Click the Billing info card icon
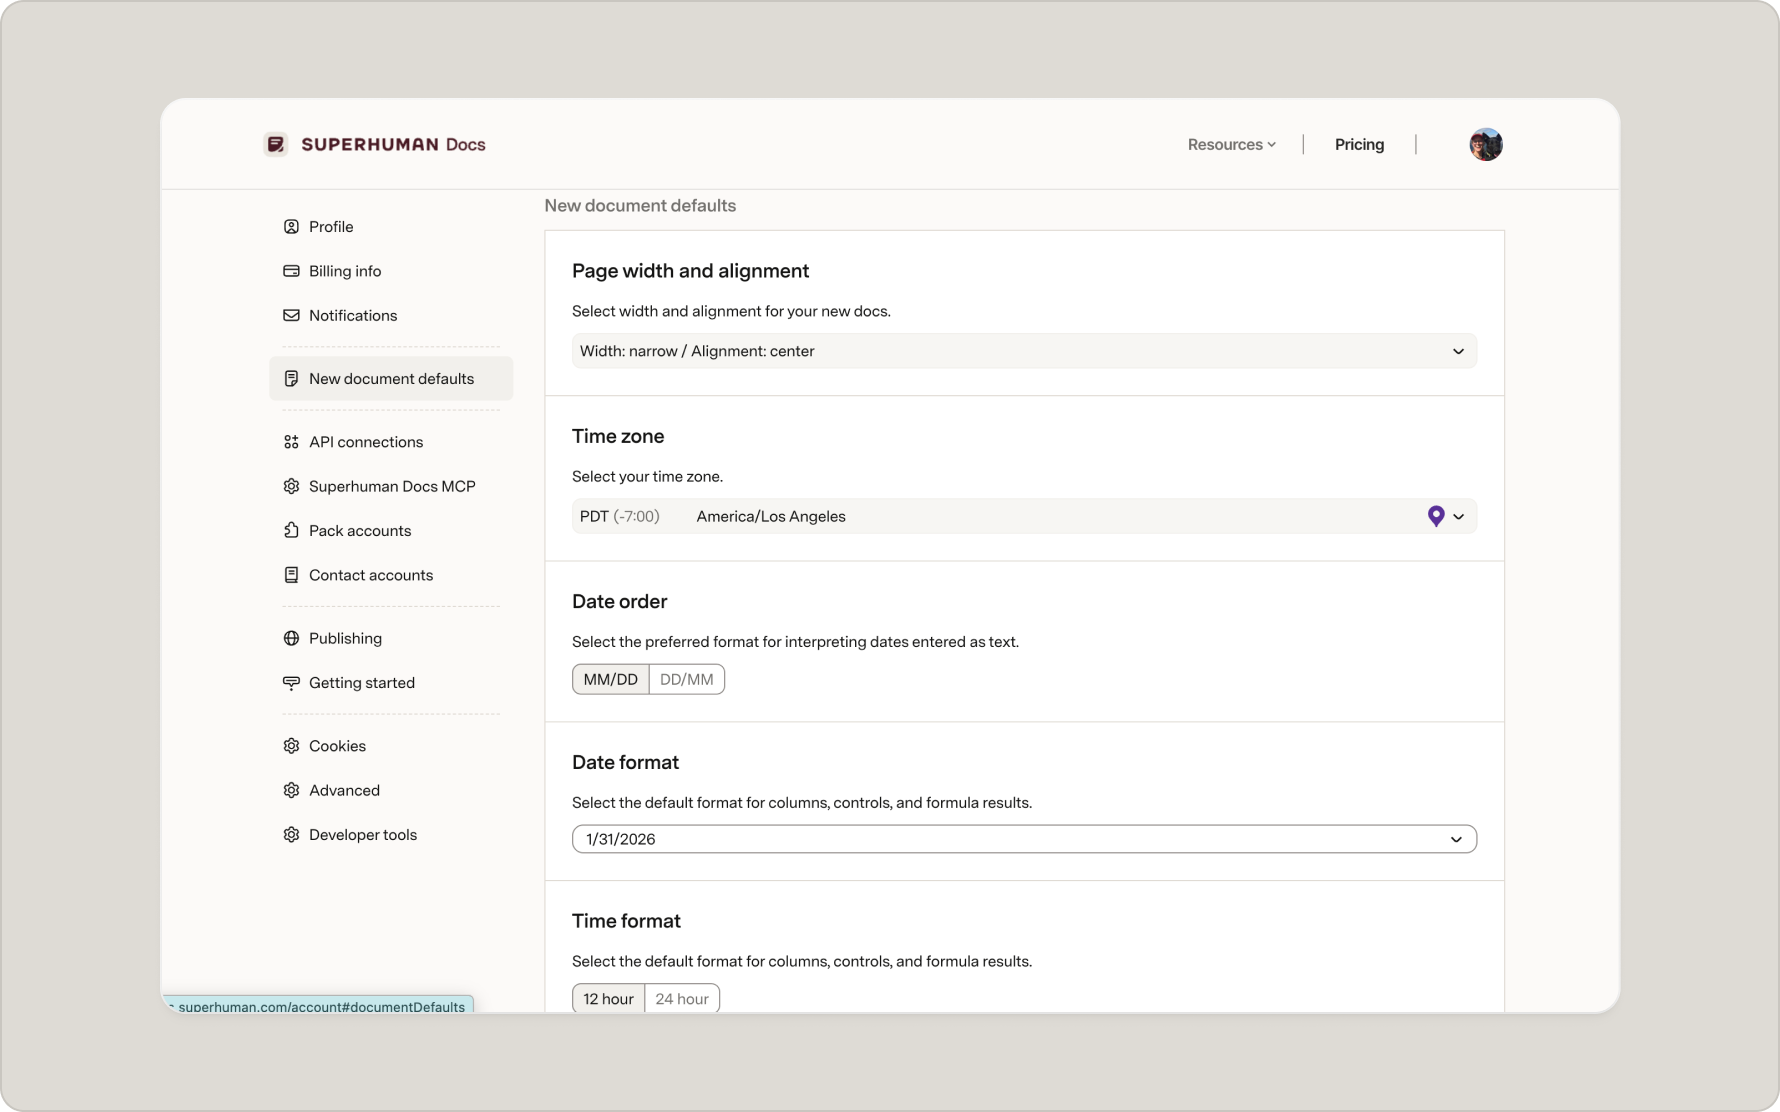 (291, 271)
